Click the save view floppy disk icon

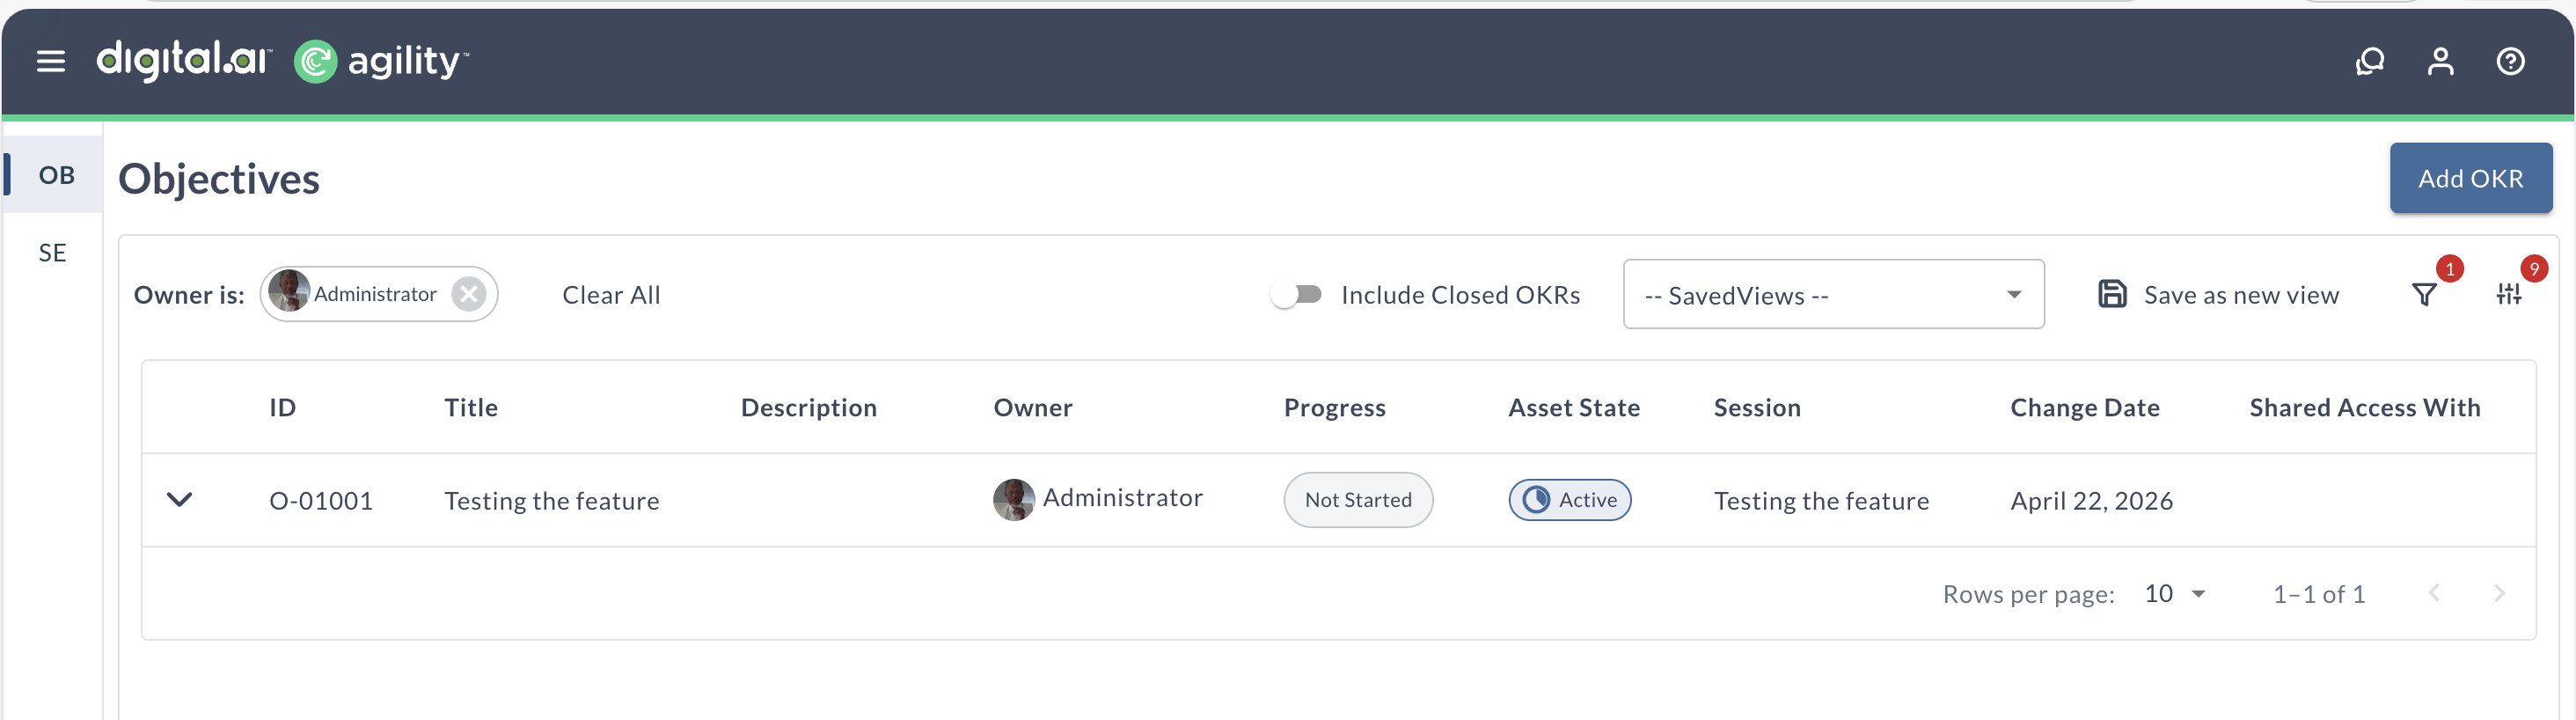[x=2112, y=294]
